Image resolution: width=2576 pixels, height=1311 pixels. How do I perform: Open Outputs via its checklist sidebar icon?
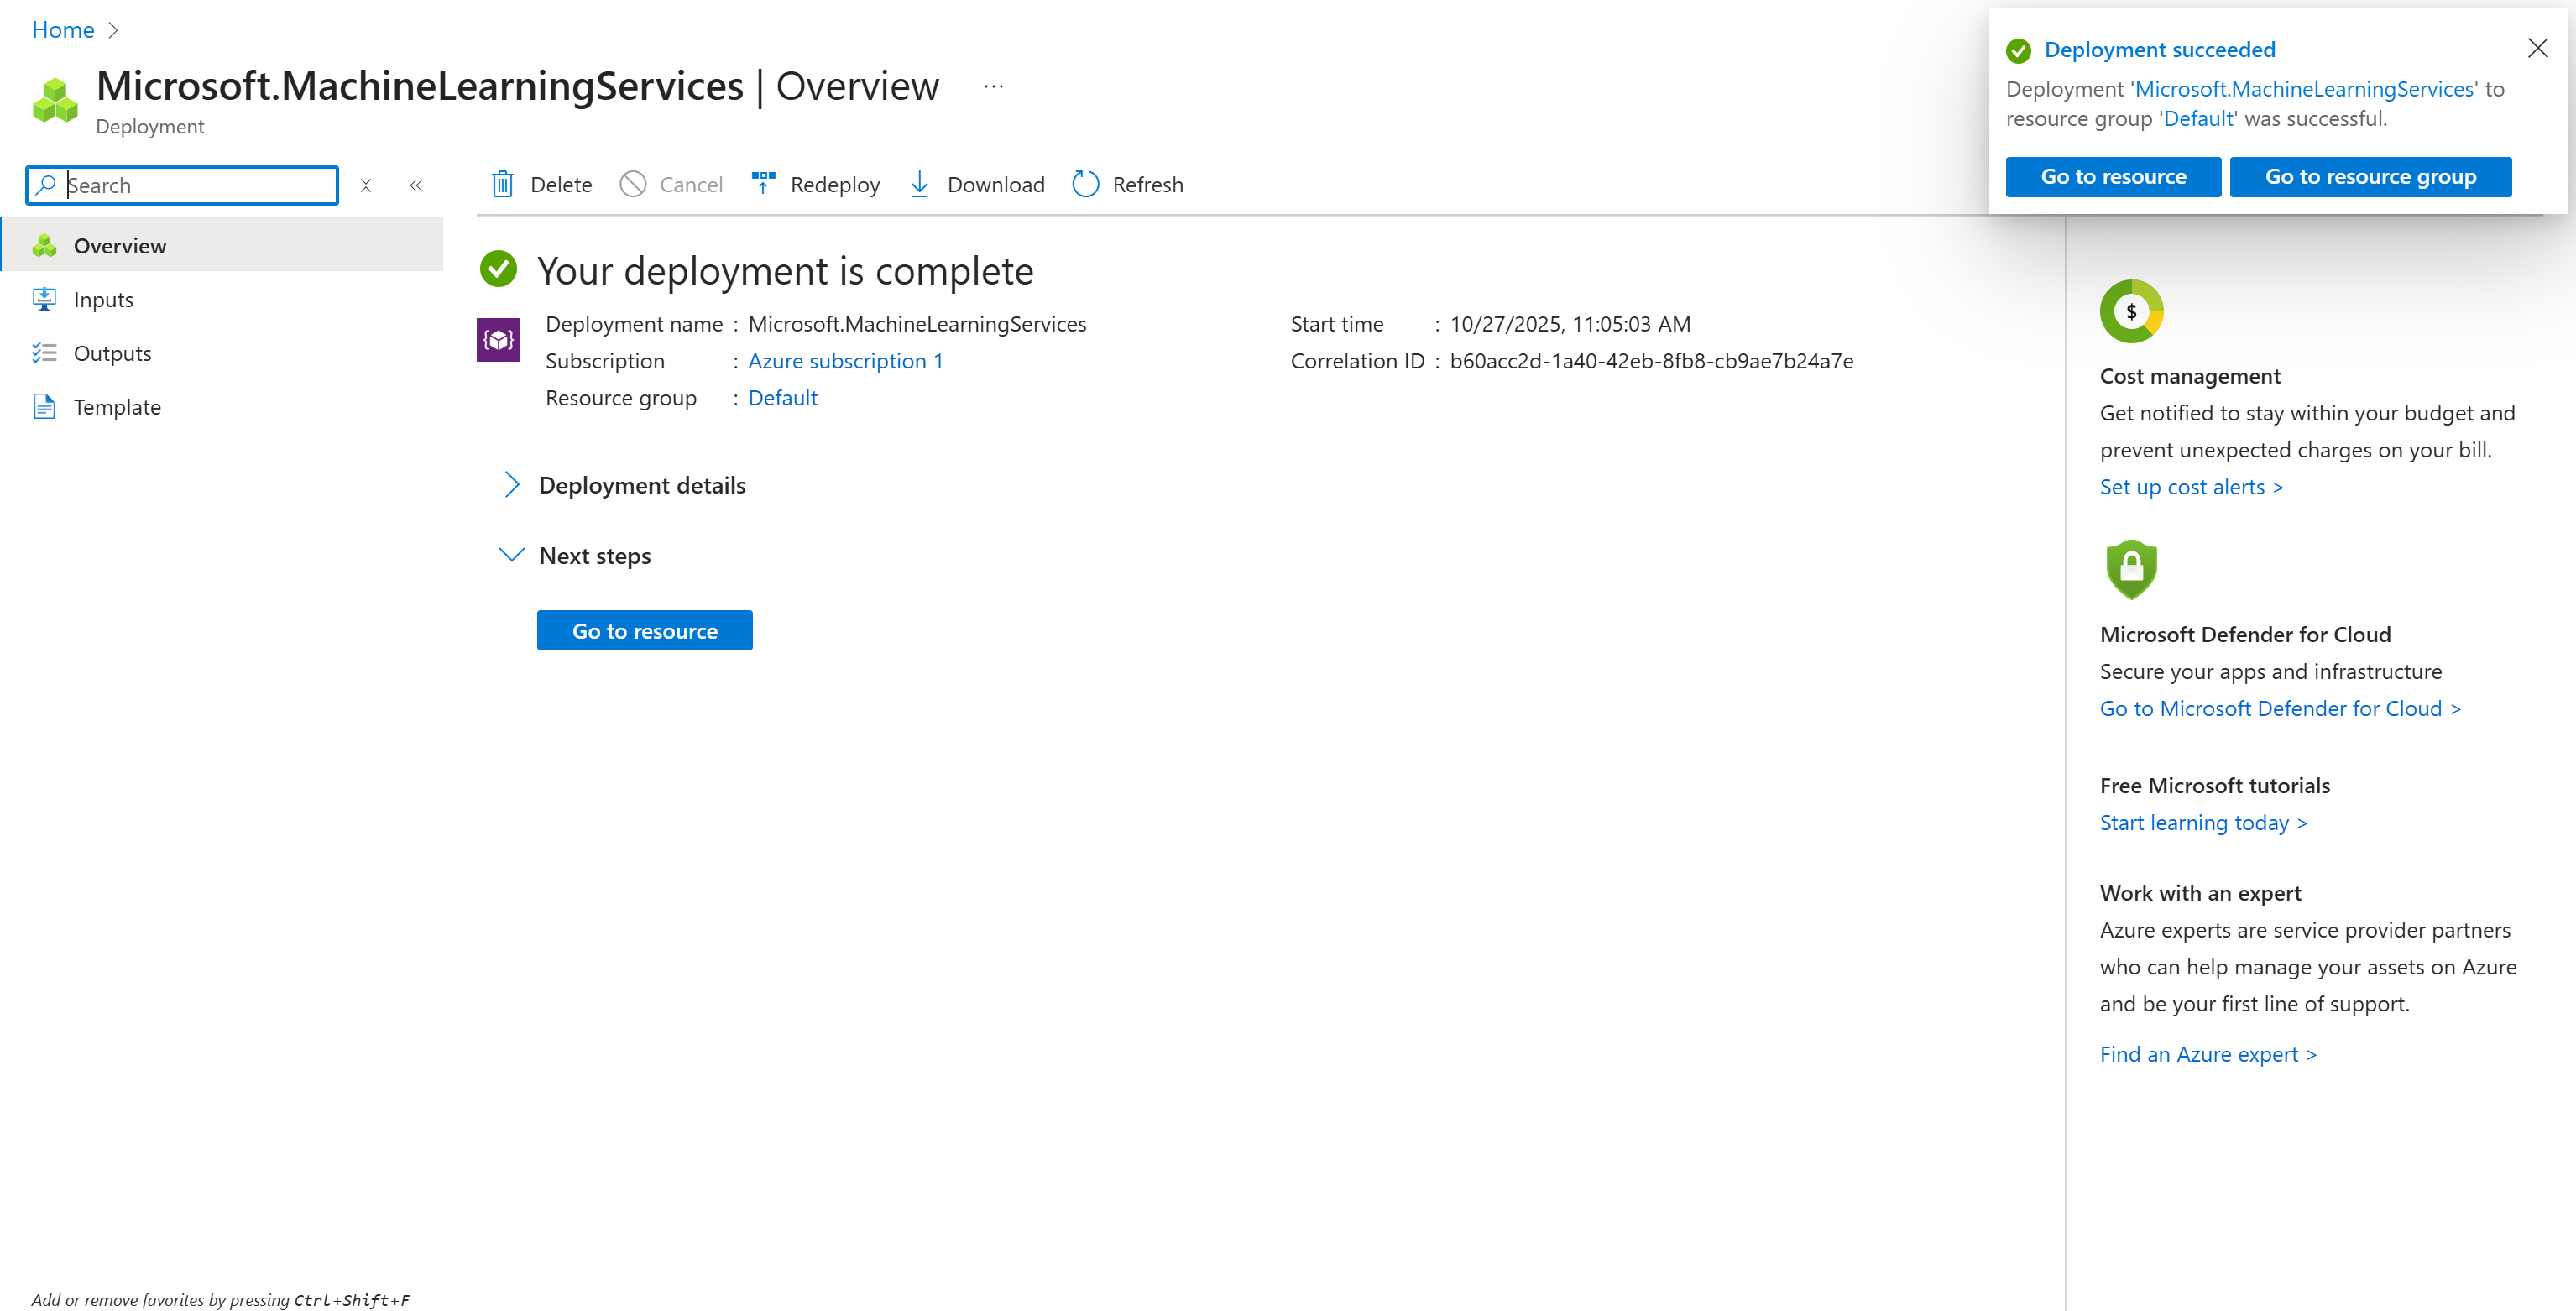pos(45,352)
